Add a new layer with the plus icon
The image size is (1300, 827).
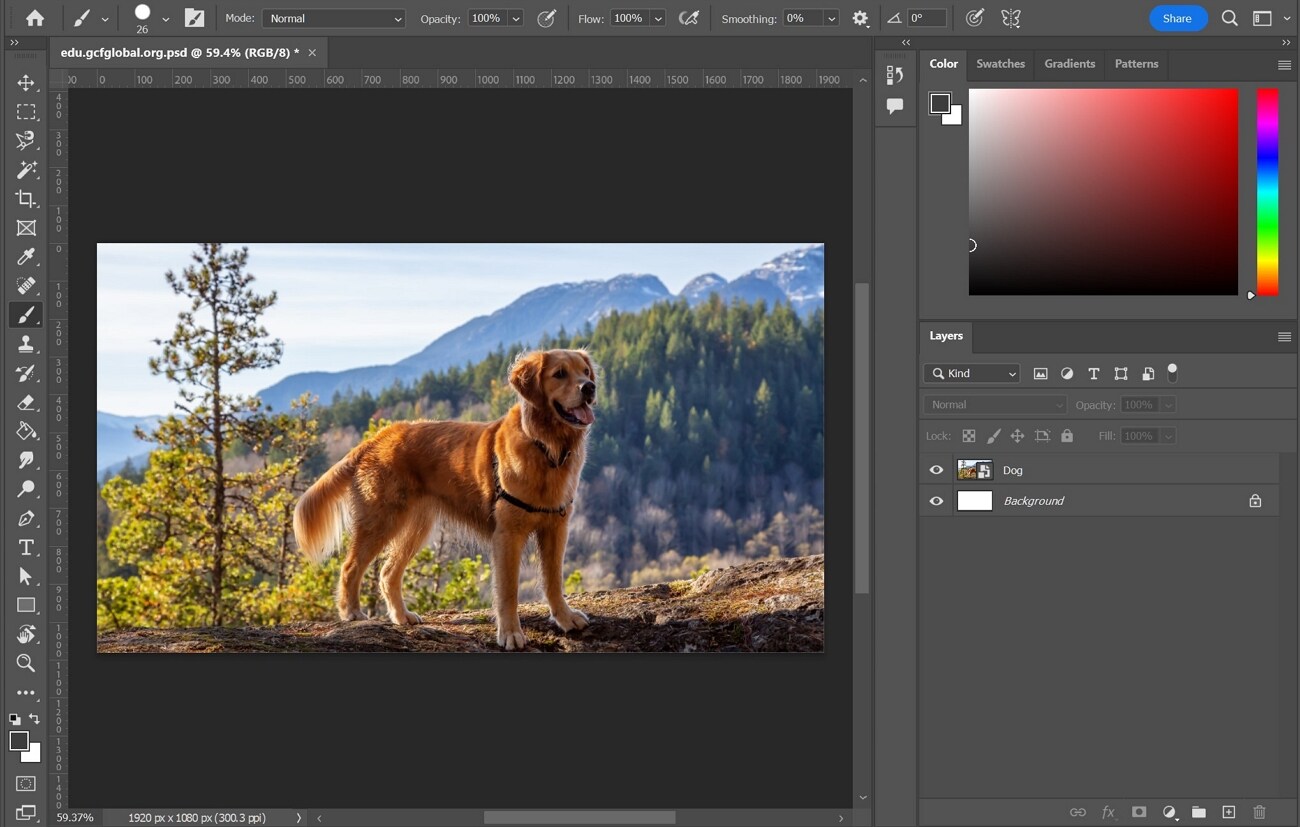tap(1229, 812)
